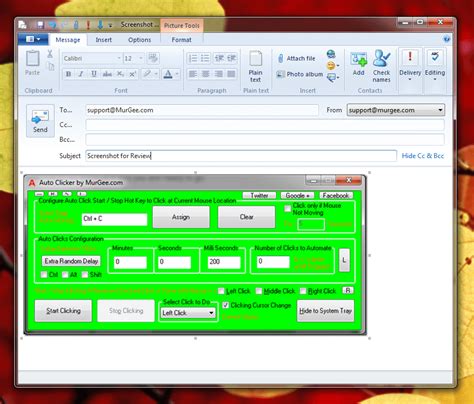This screenshot has width=474, height=404.
Task: Click Check names in the Contacts group
Action: pos(381,66)
